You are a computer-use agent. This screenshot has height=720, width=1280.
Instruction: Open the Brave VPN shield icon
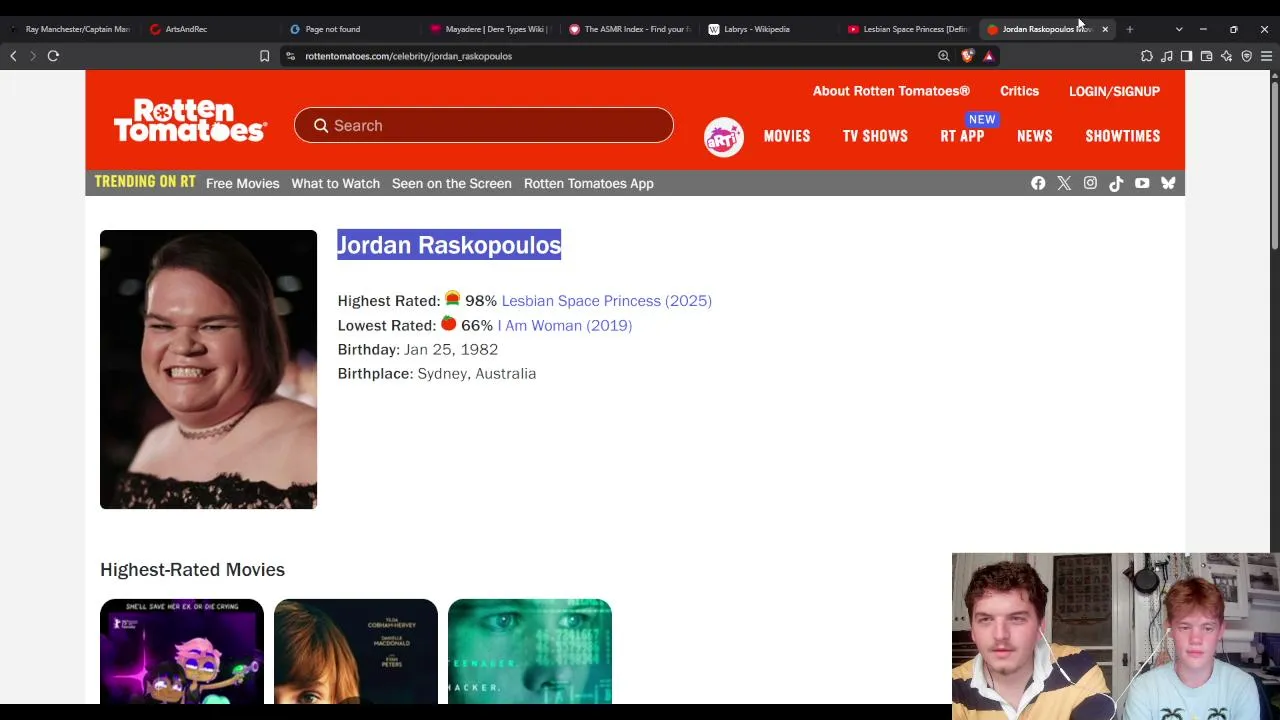point(1246,56)
